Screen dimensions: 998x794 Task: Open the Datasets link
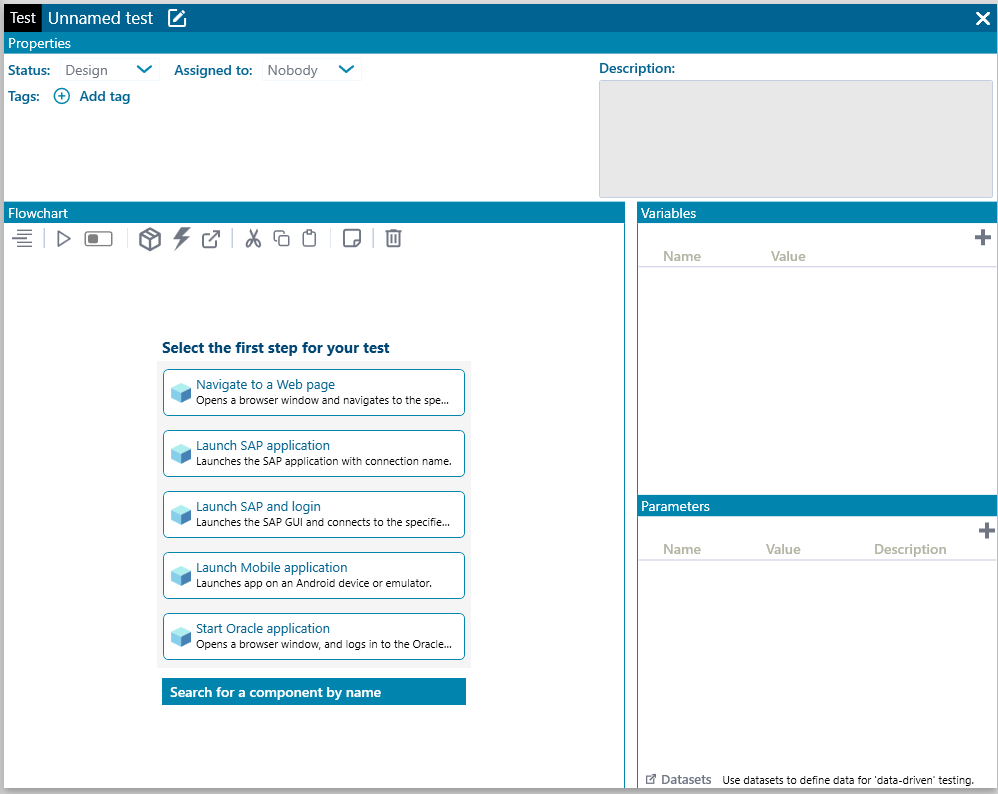[686, 779]
